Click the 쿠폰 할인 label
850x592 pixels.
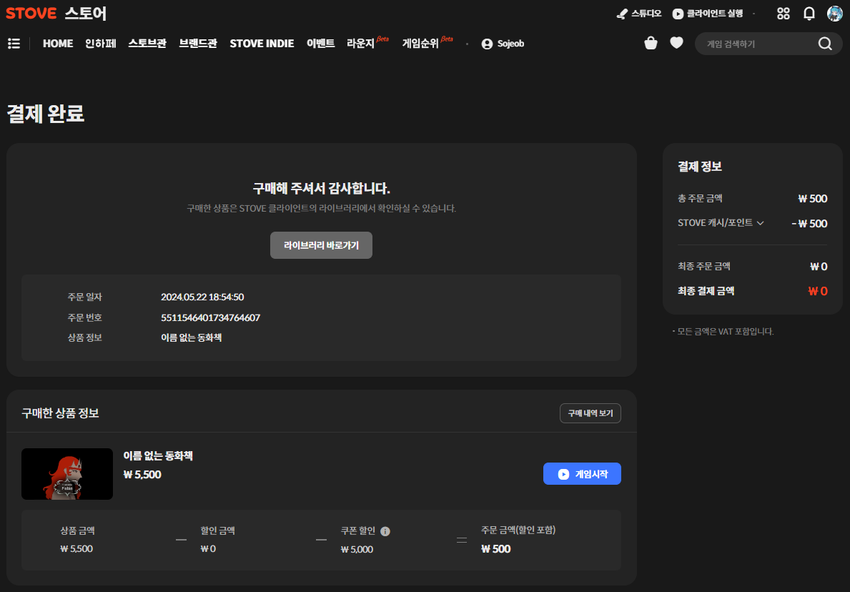pos(358,531)
